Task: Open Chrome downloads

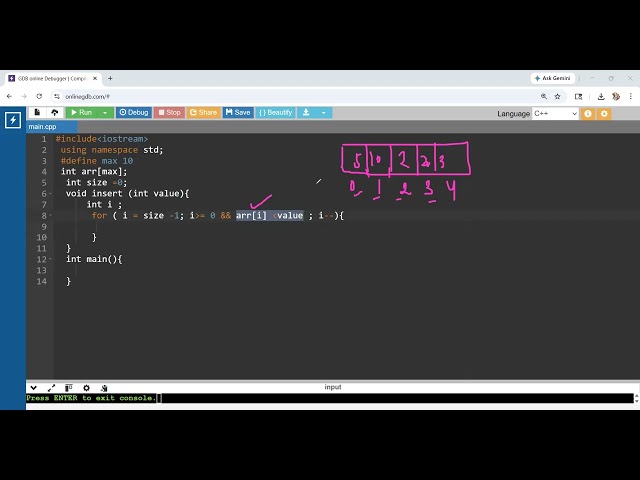Action: coord(601,97)
